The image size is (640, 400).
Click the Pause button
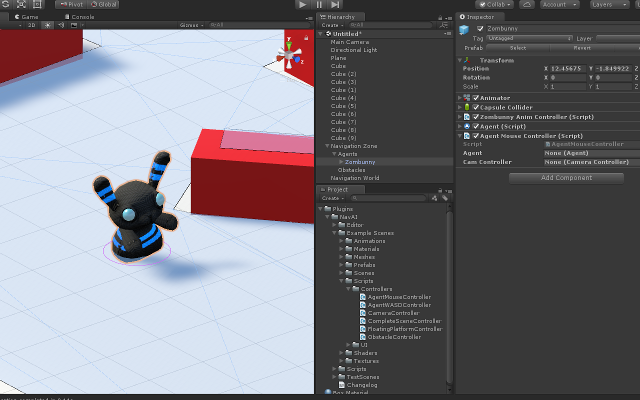pyautogui.click(x=319, y=4)
